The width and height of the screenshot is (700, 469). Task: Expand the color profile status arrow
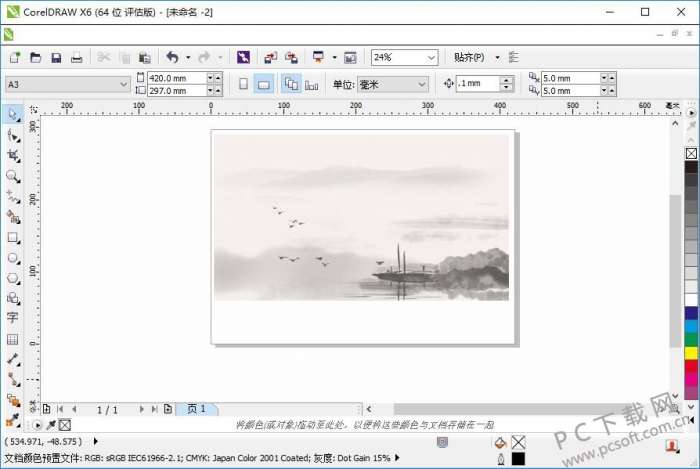click(397, 458)
